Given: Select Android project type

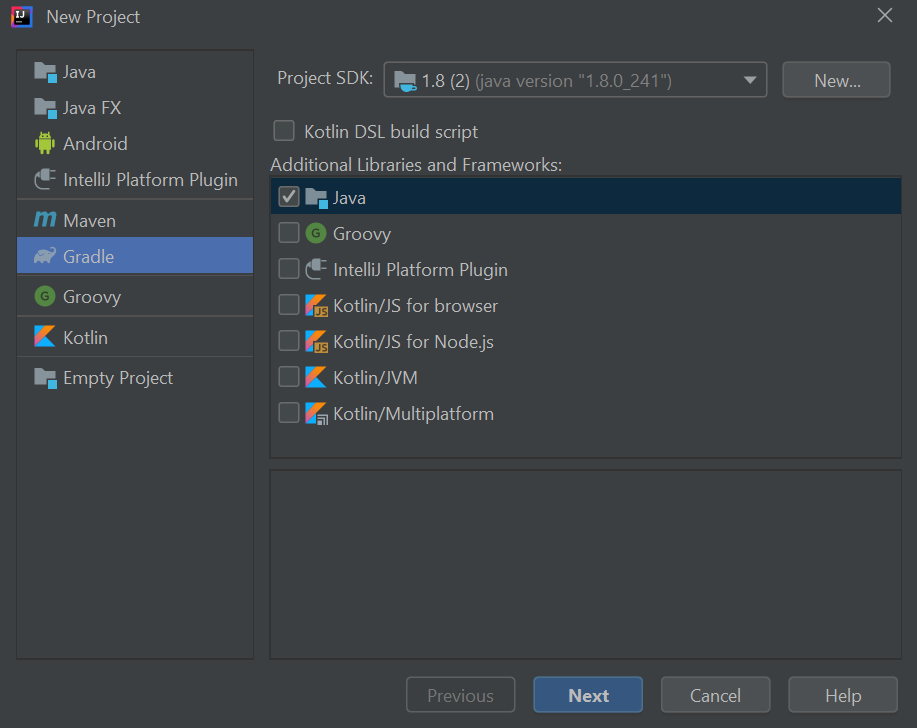Looking at the screenshot, I should click(135, 143).
